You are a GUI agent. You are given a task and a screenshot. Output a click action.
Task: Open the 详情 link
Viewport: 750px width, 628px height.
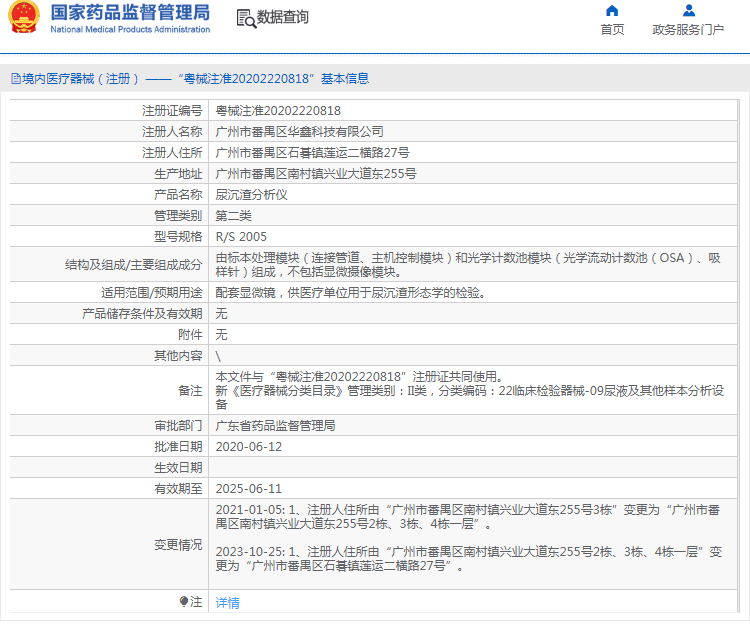(227, 603)
